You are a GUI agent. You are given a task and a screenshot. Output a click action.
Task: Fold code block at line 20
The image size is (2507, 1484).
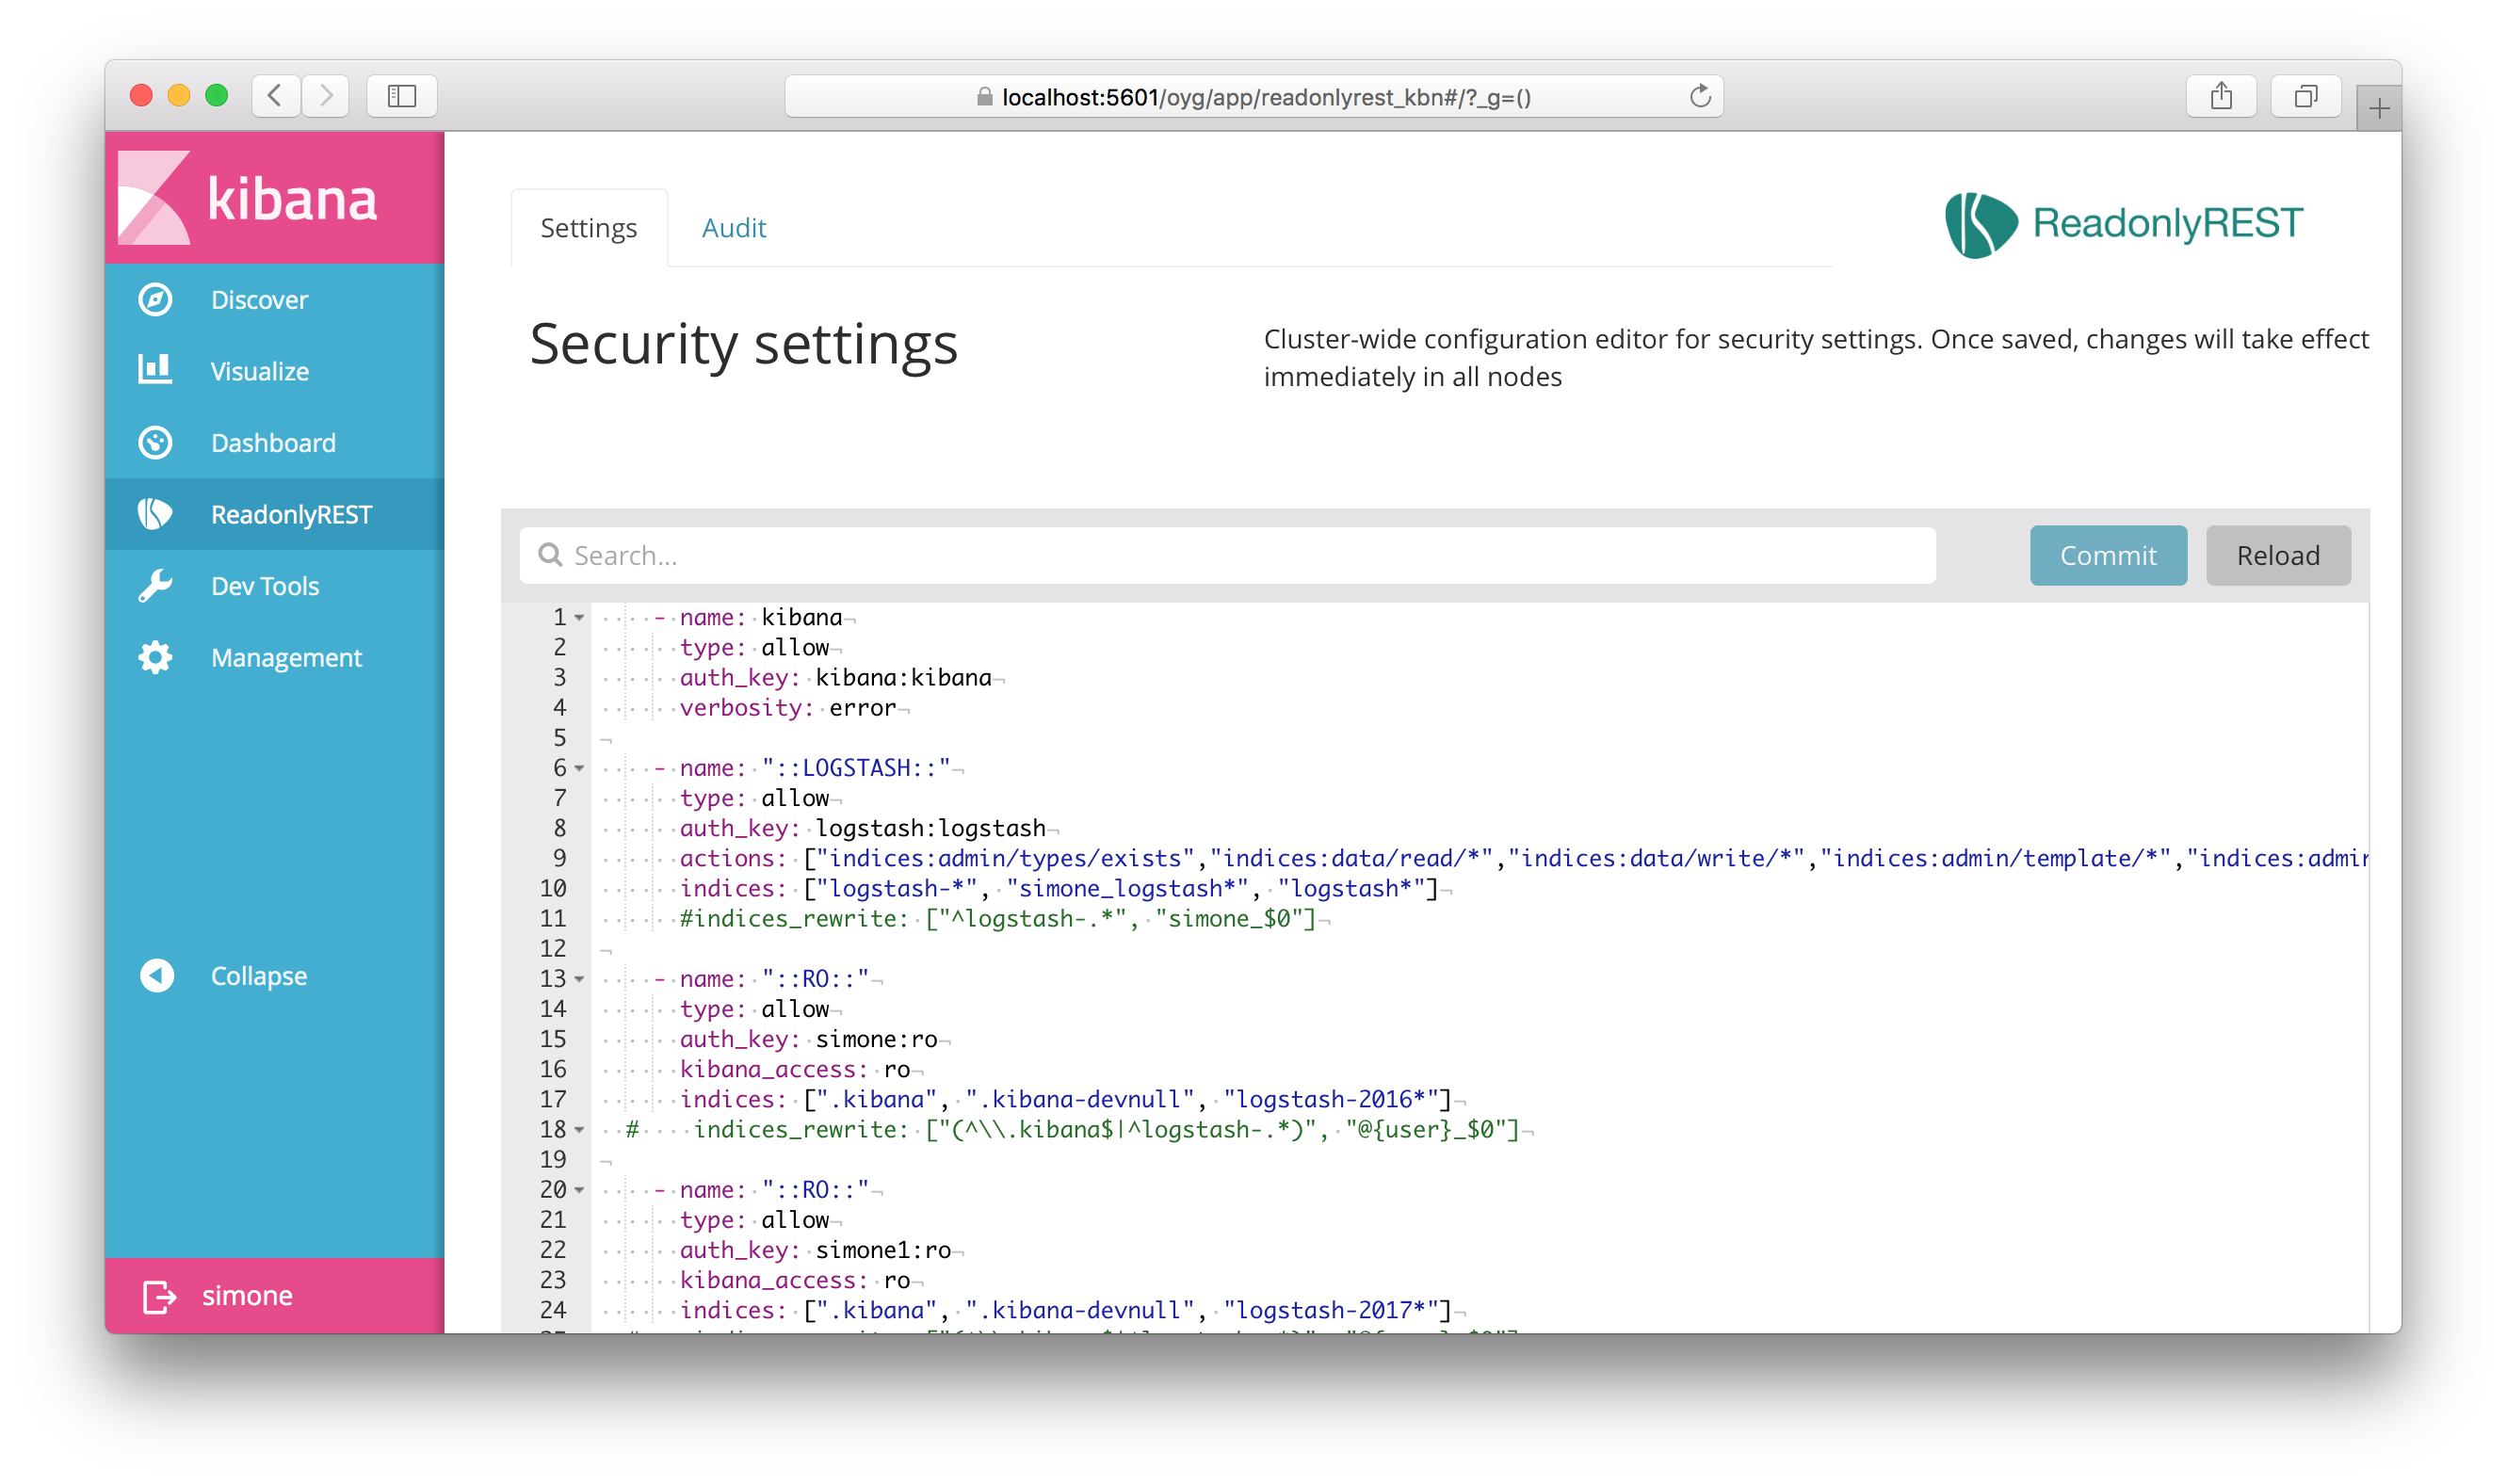click(x=580, y=1191)
